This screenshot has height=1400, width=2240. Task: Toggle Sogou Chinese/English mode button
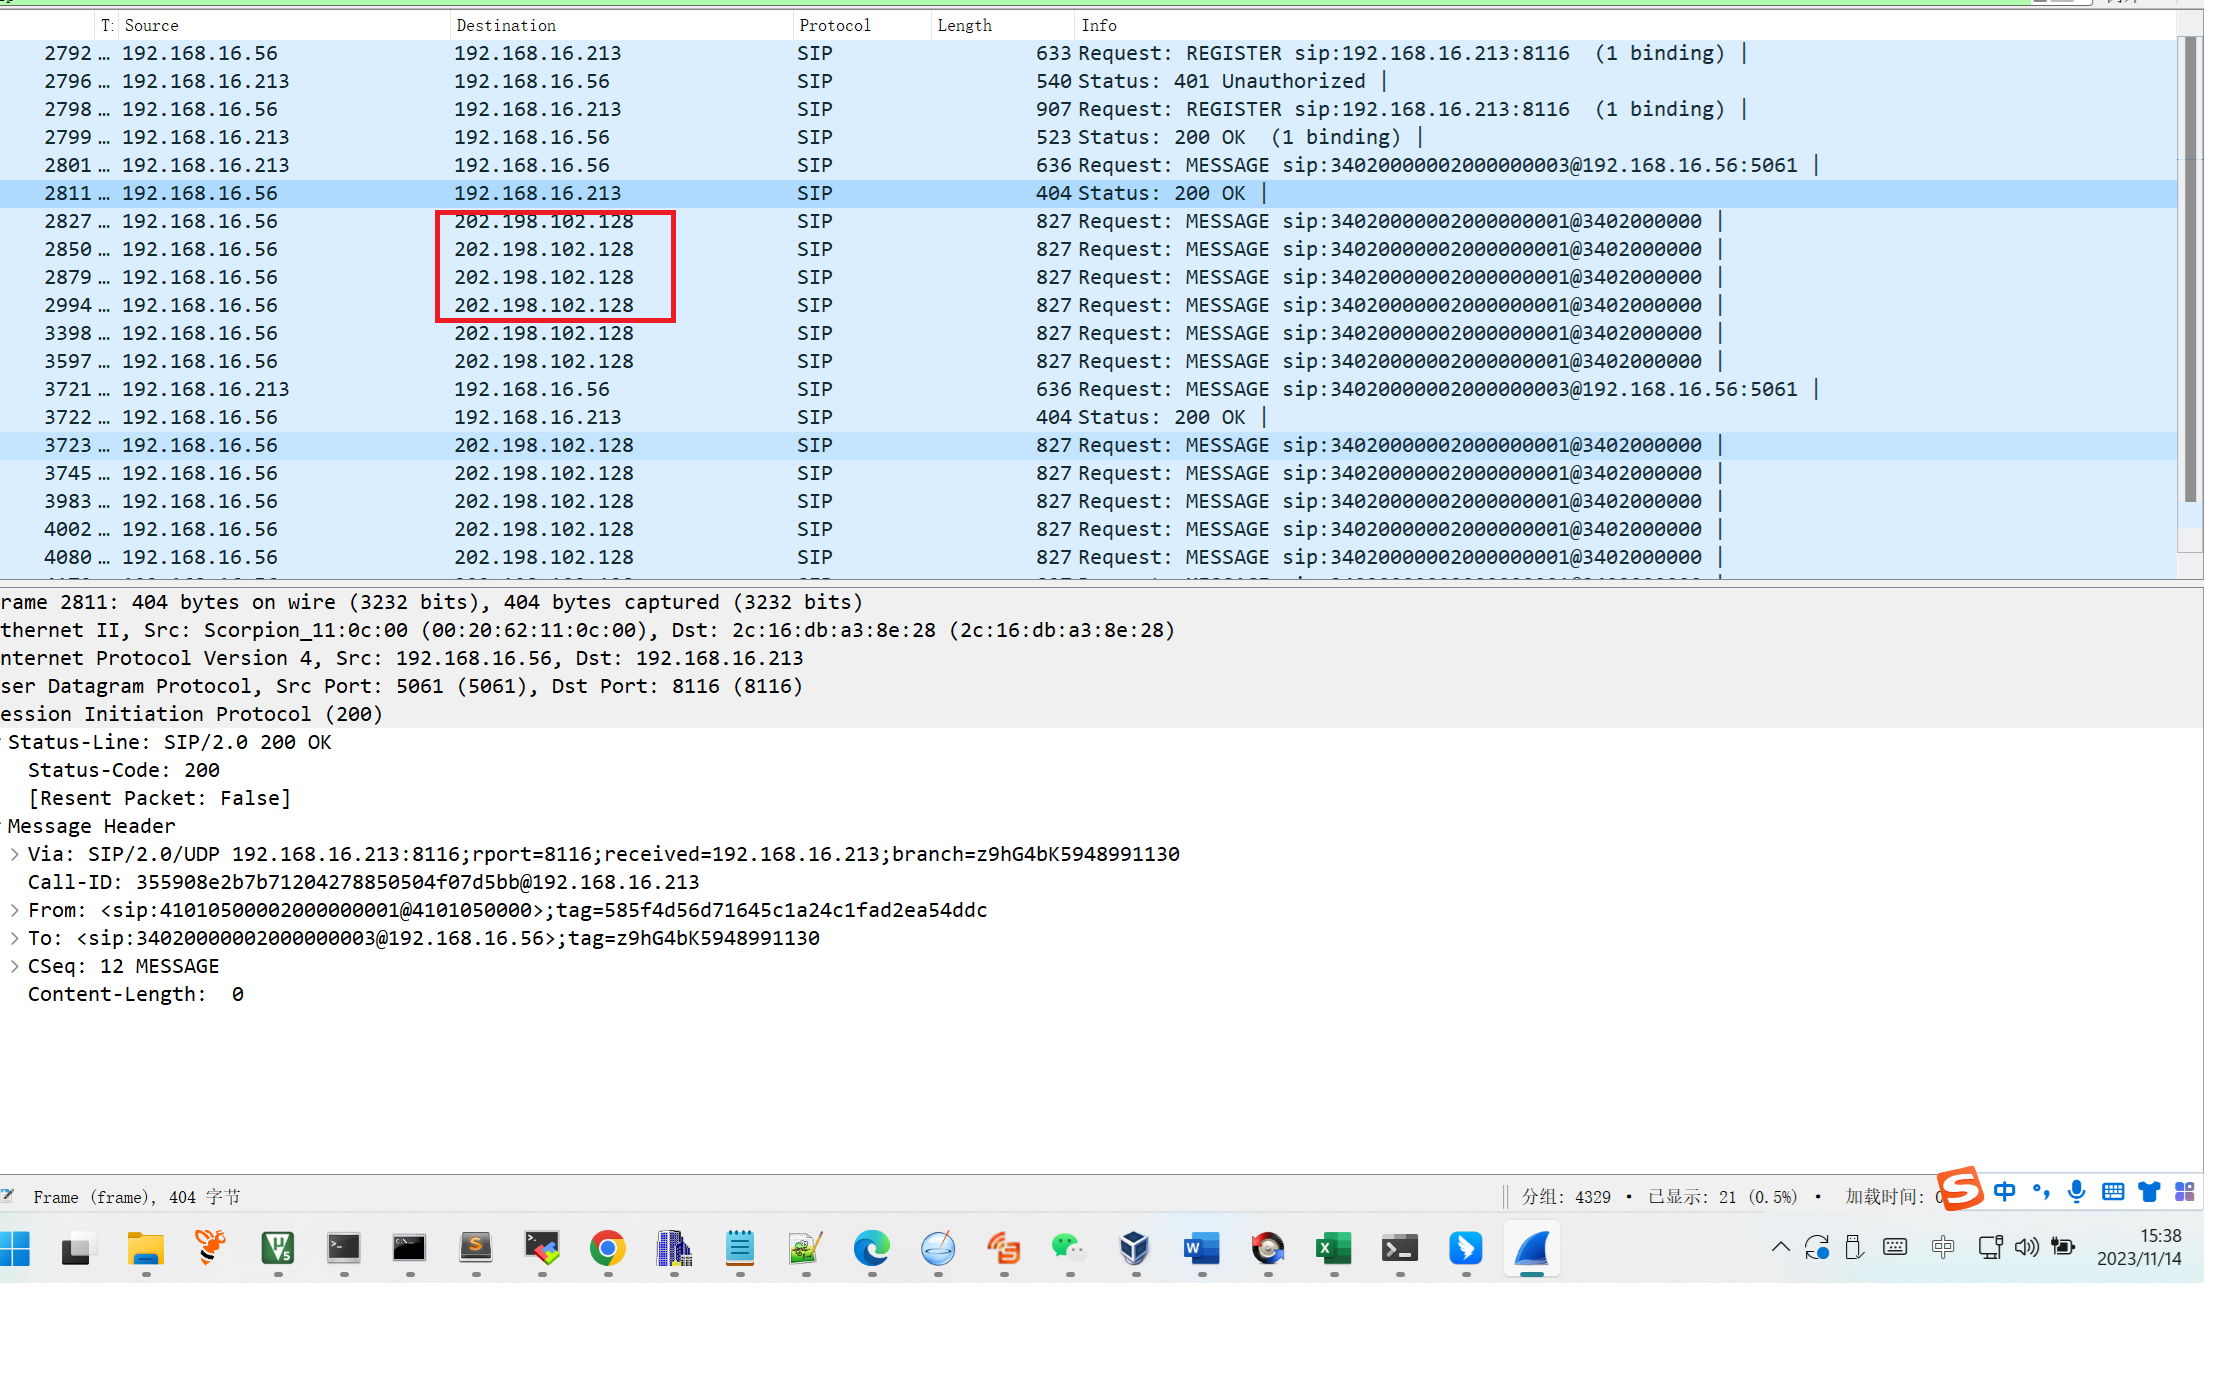coord(2005,1191)
